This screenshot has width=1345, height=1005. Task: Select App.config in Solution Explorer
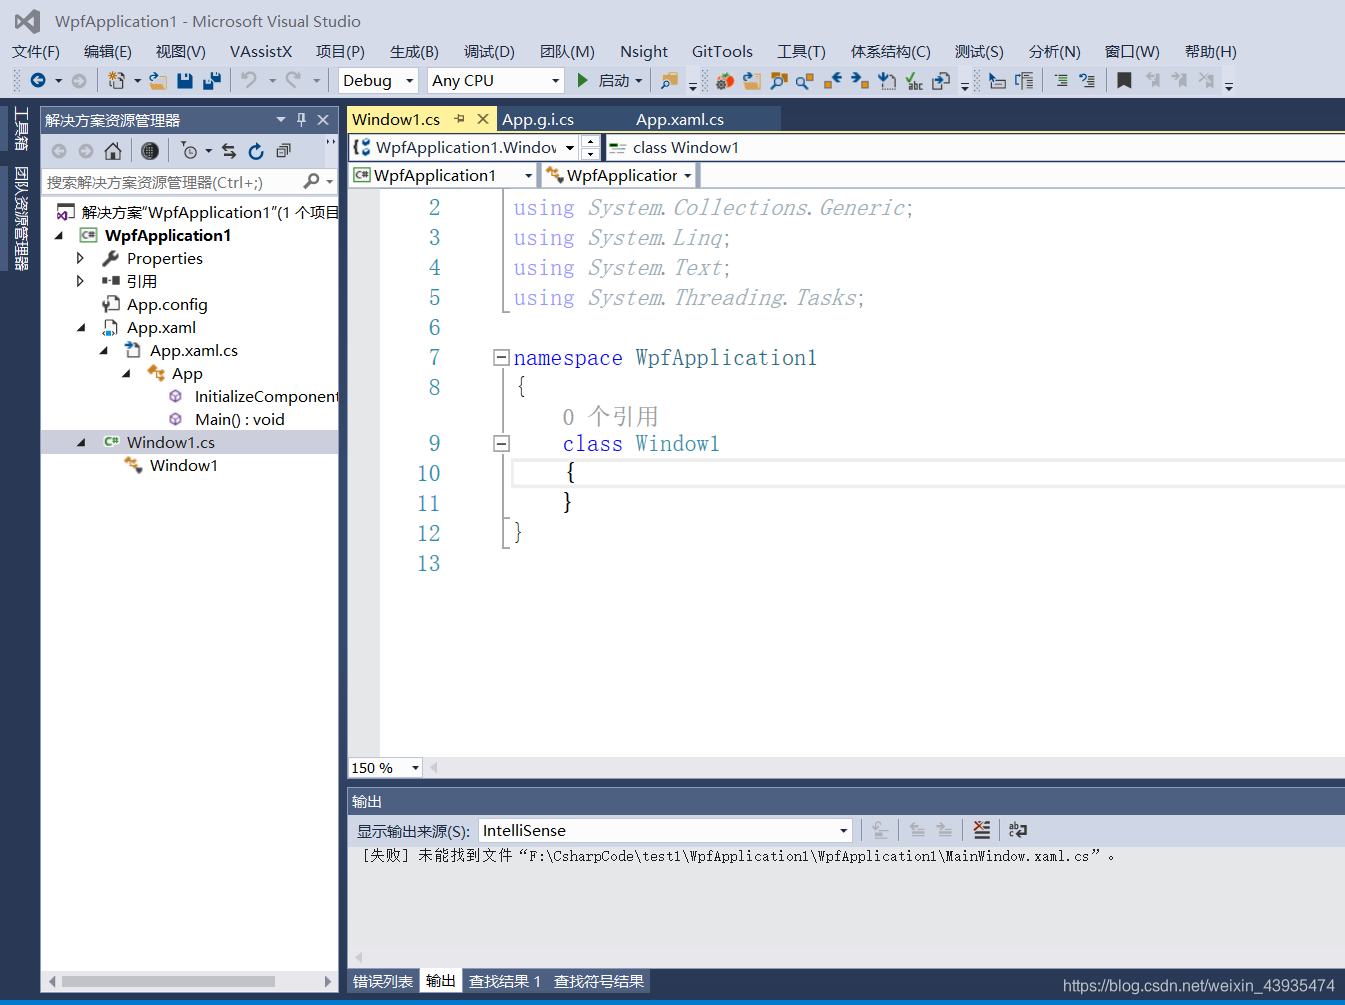click(167, 304)
